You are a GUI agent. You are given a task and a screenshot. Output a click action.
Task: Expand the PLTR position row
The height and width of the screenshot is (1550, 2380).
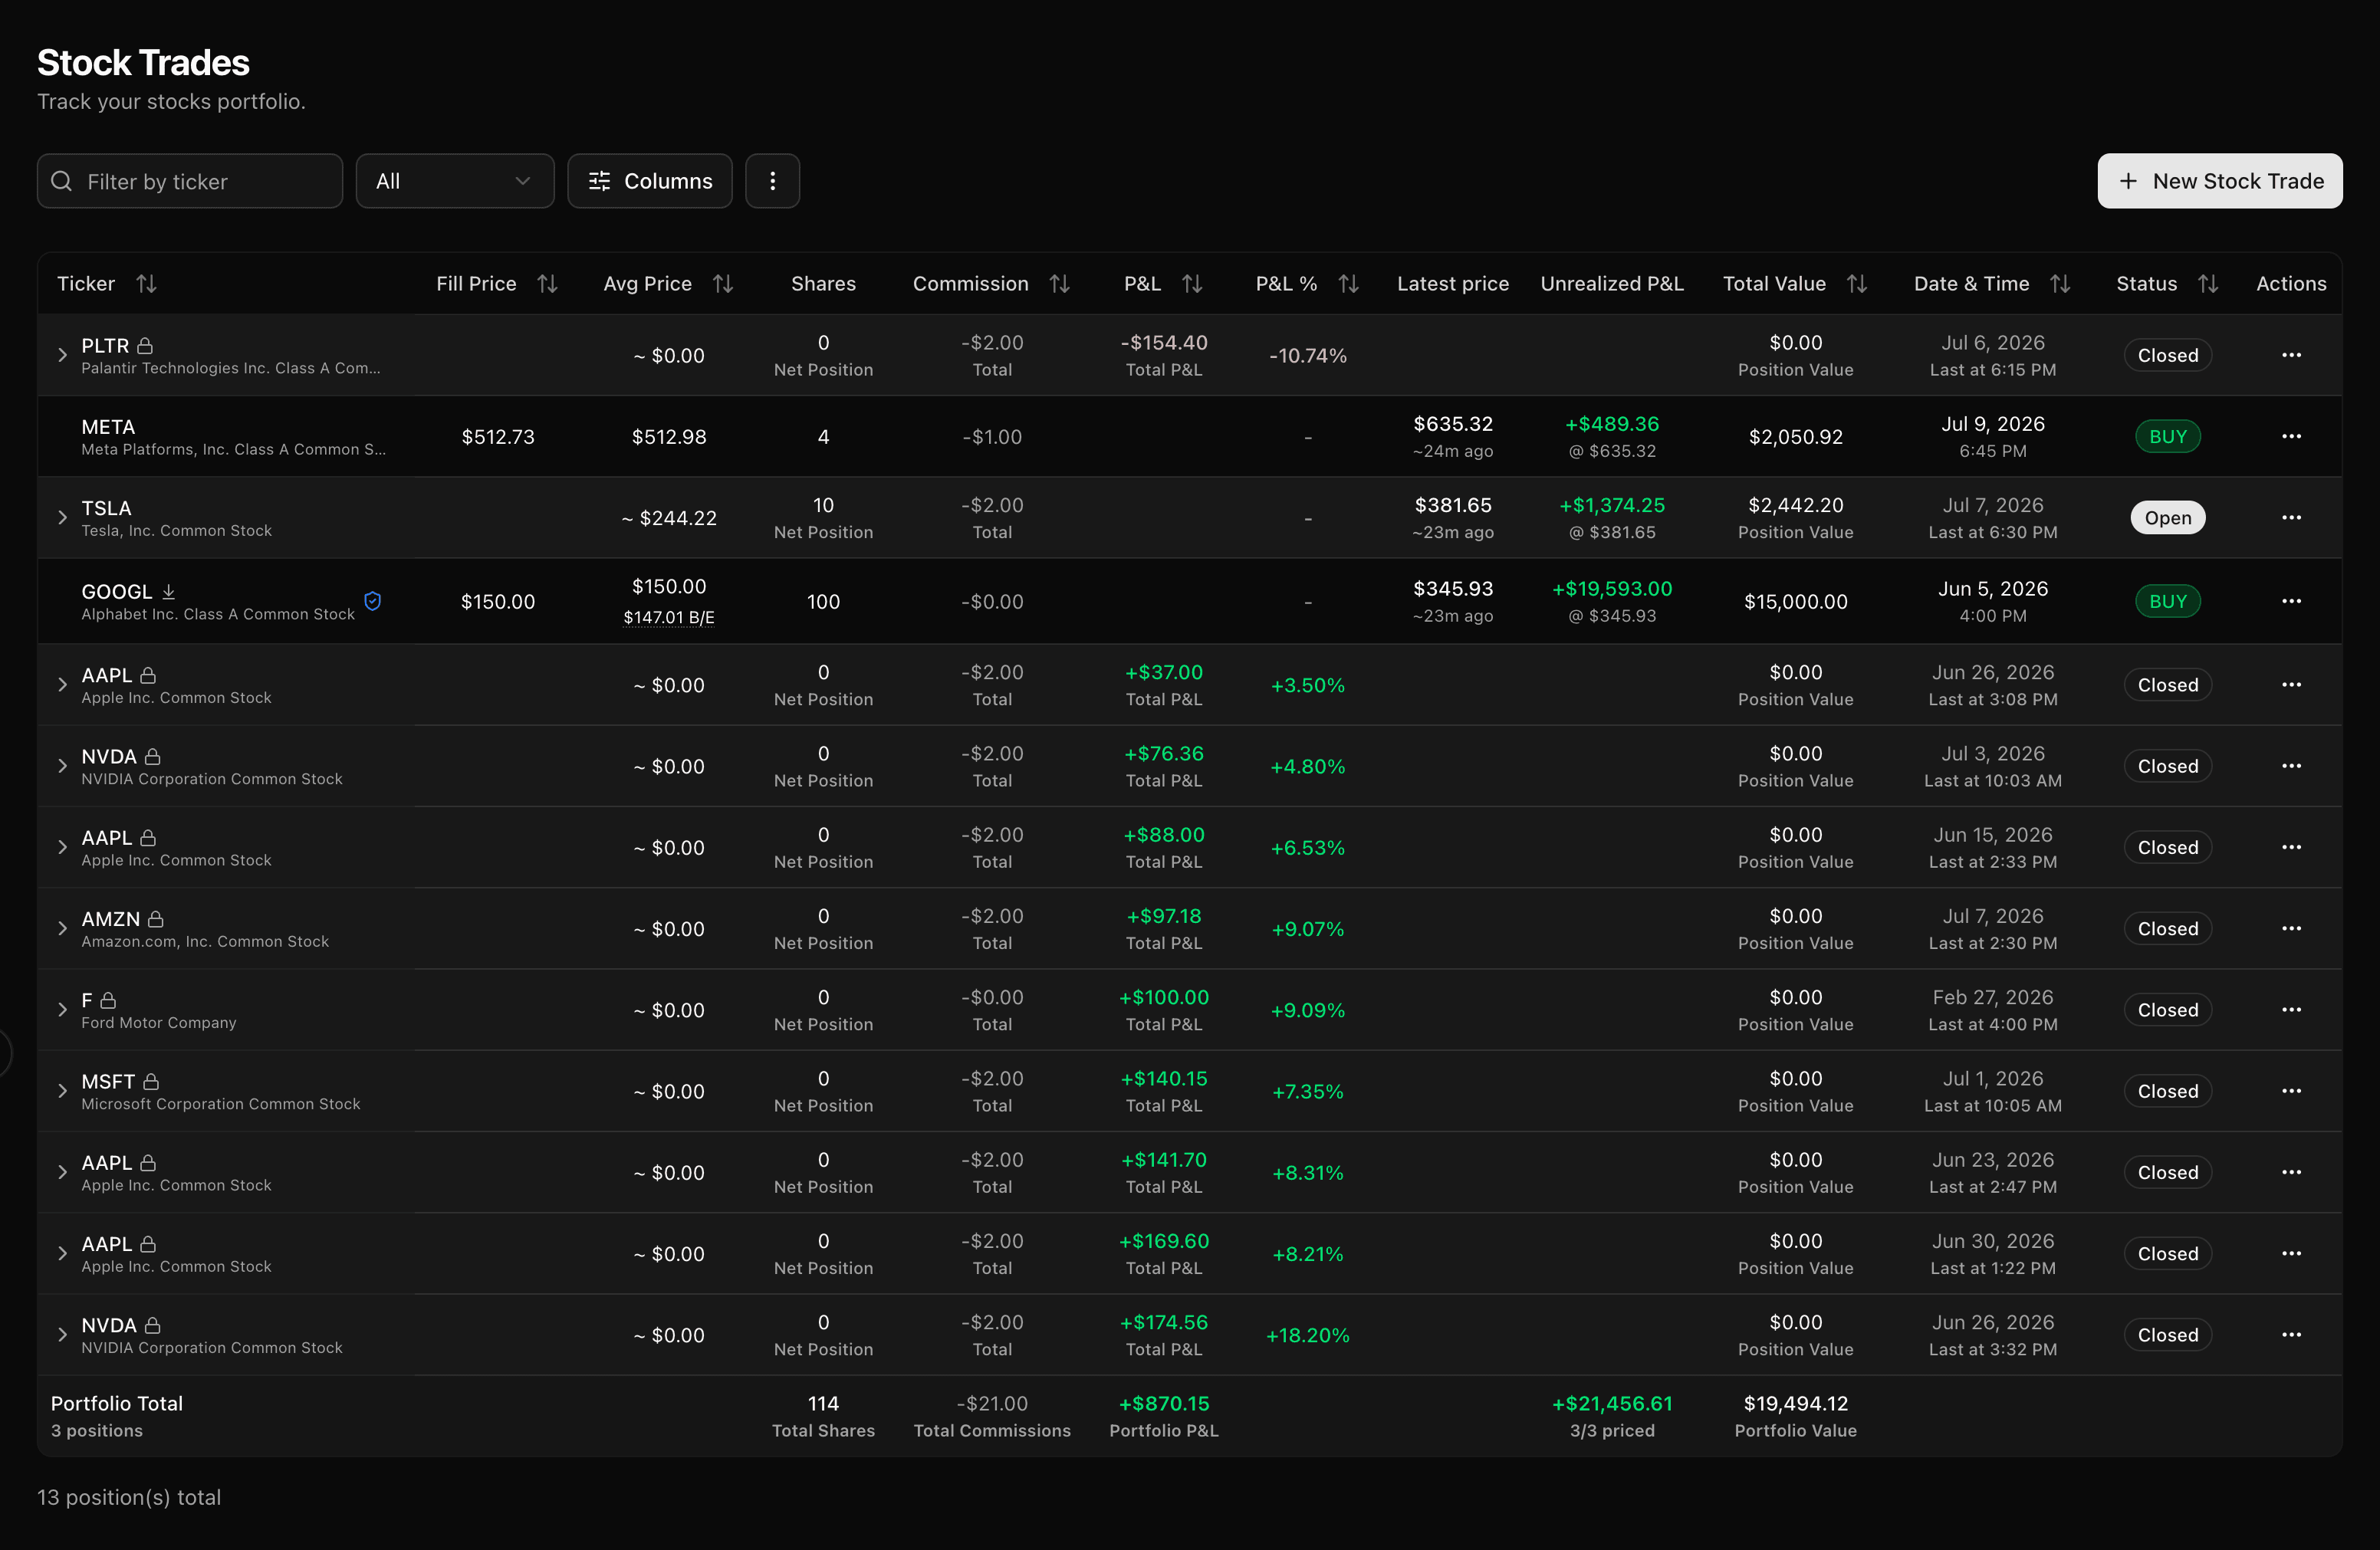tap(62, 355)
